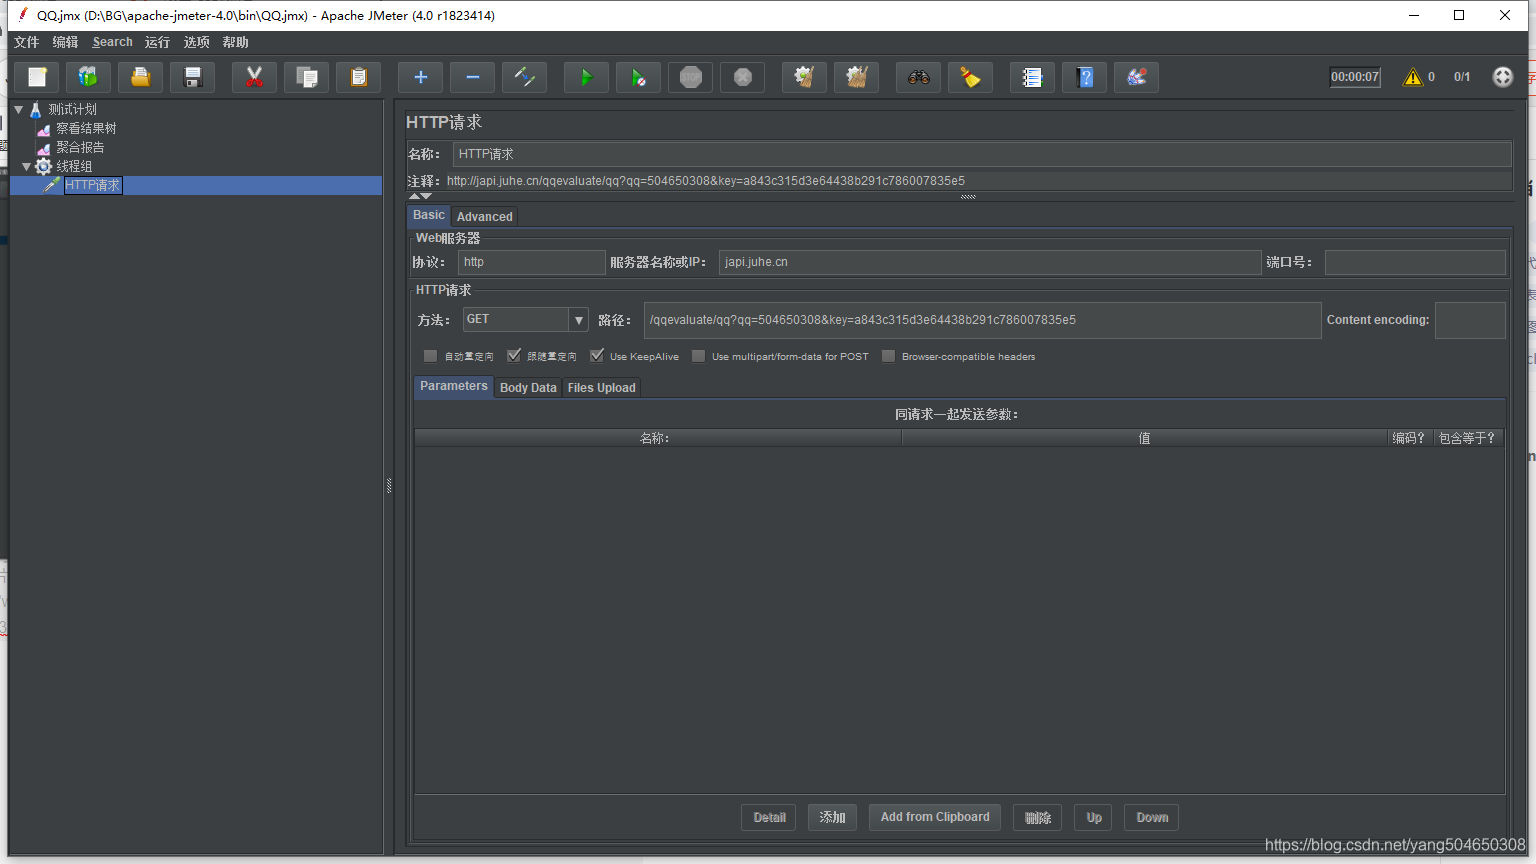Screen dimensions: 1536x864
Task: Toggle the Use KeepAlive checkbox
Action: click(597, 356)
